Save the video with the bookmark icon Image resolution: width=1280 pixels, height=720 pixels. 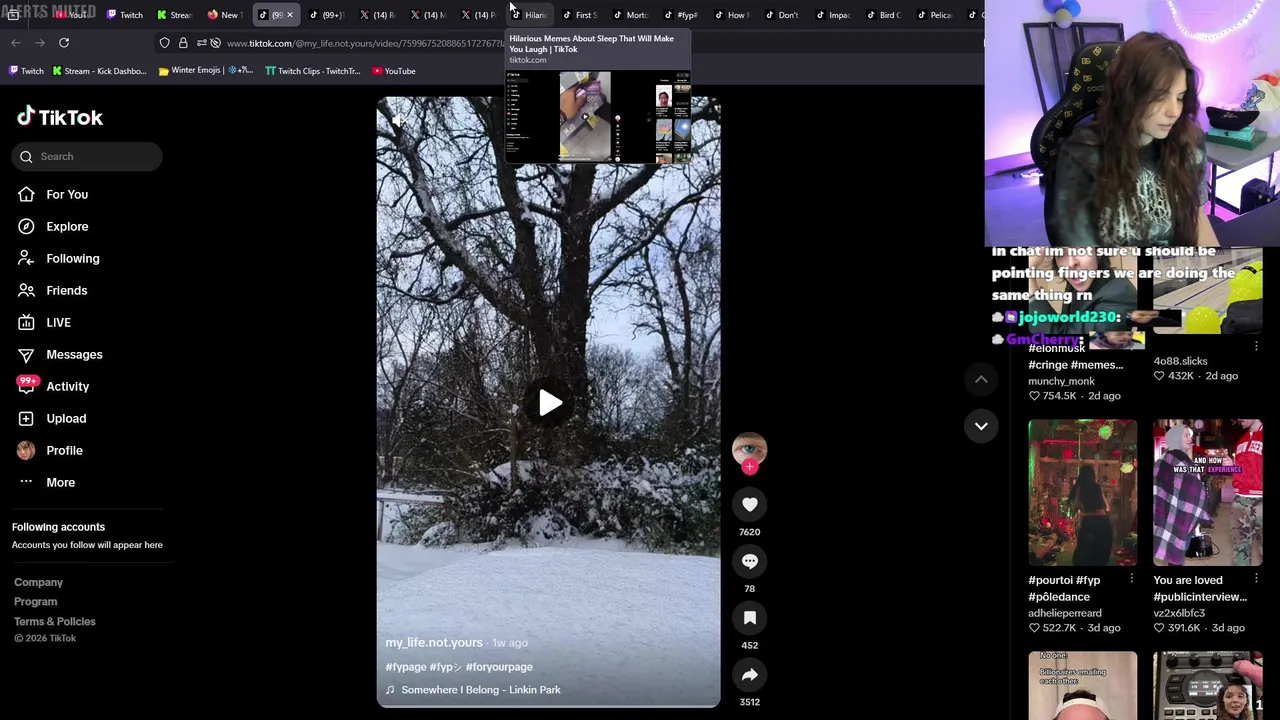pos(749,619)
